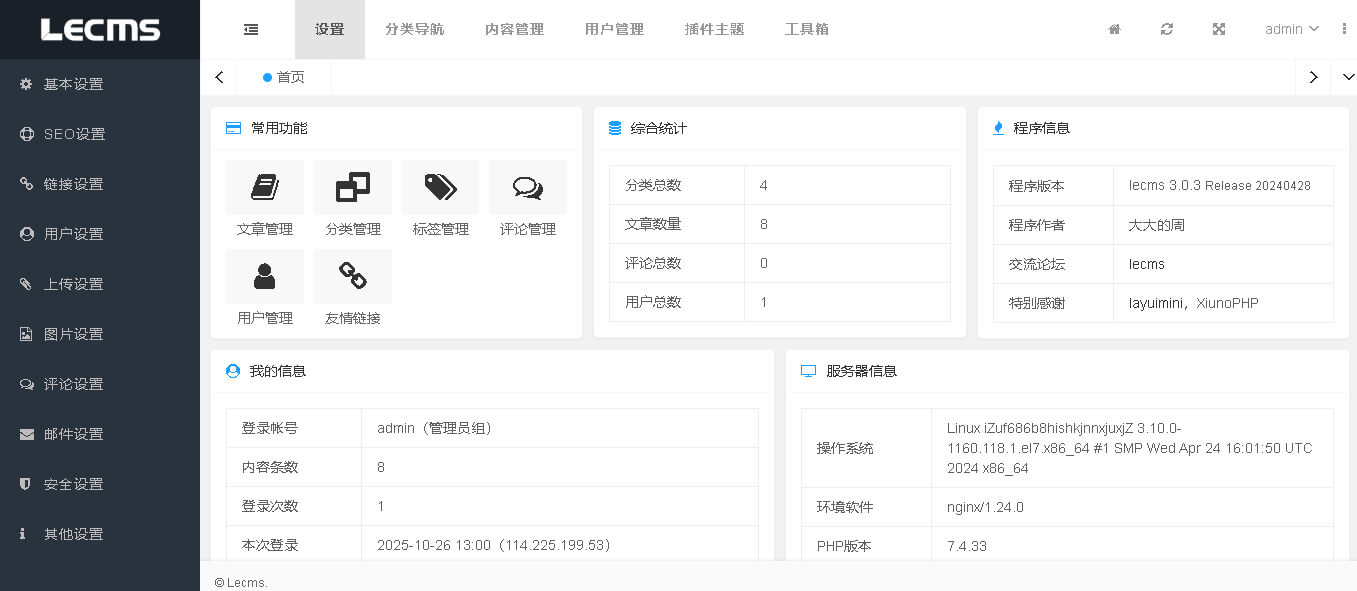Switch to the 工具箱 menu
1357x591 pixels.
click(806, 29)
